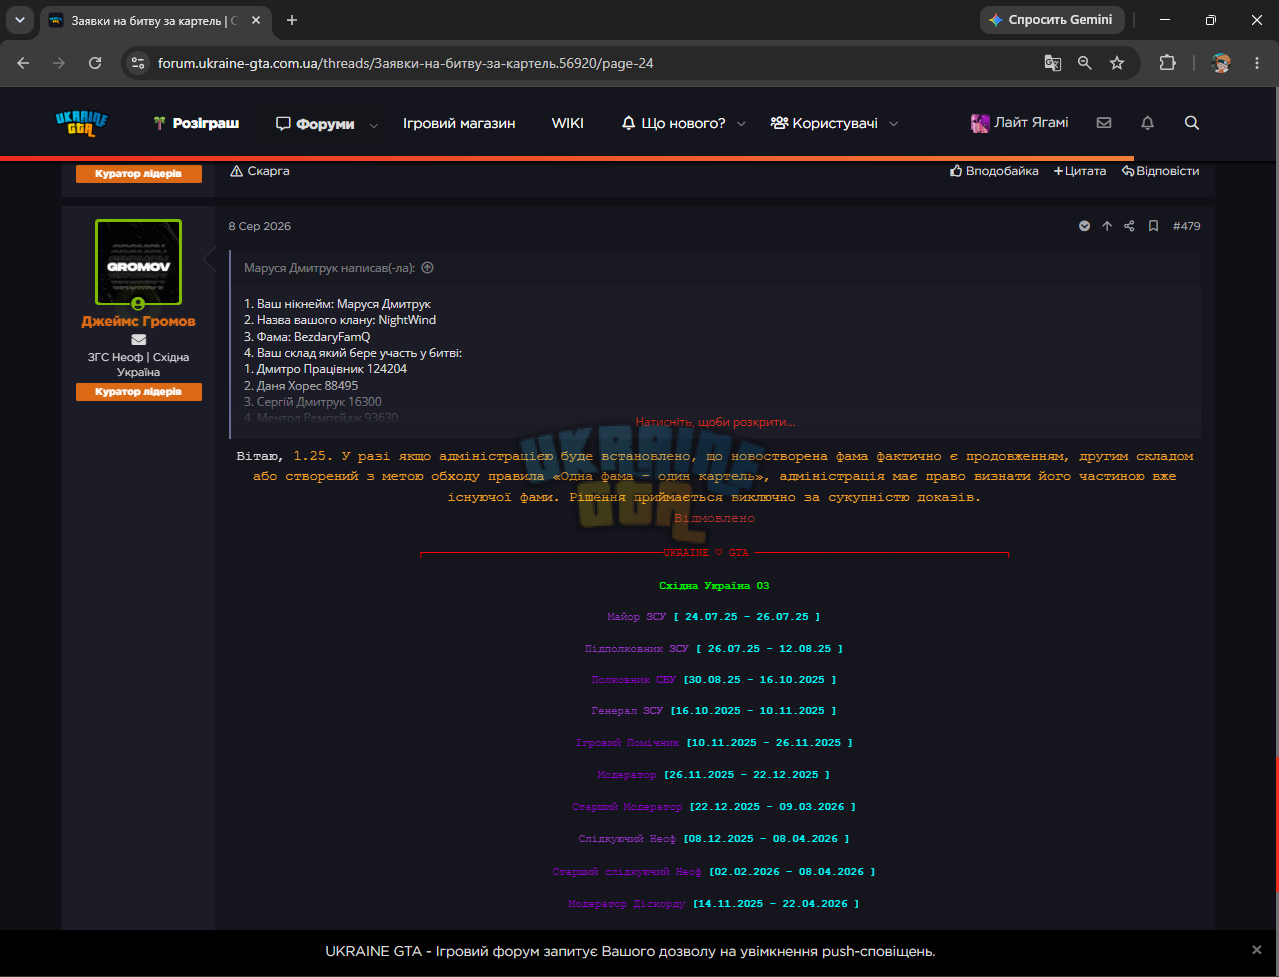Open the 8 Сер 2026 post date link
1279x977 pixels.
(x=259, y=226)
